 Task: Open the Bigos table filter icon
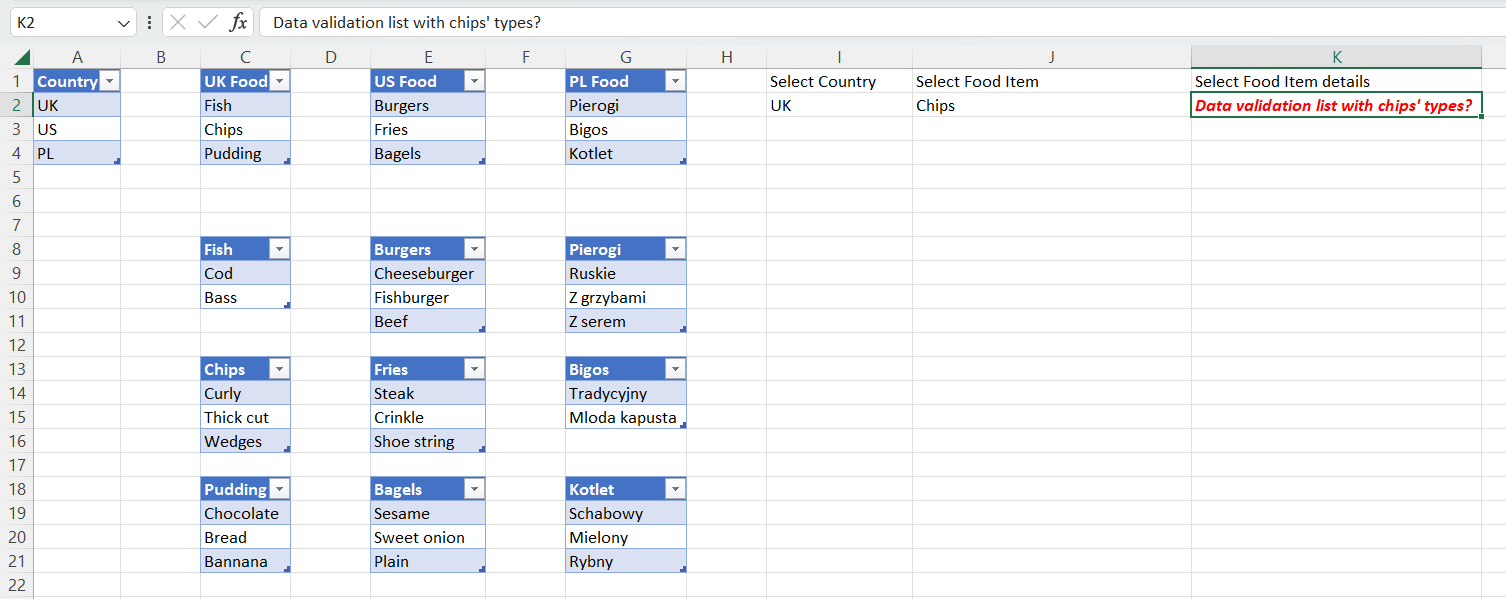point(675,368)
